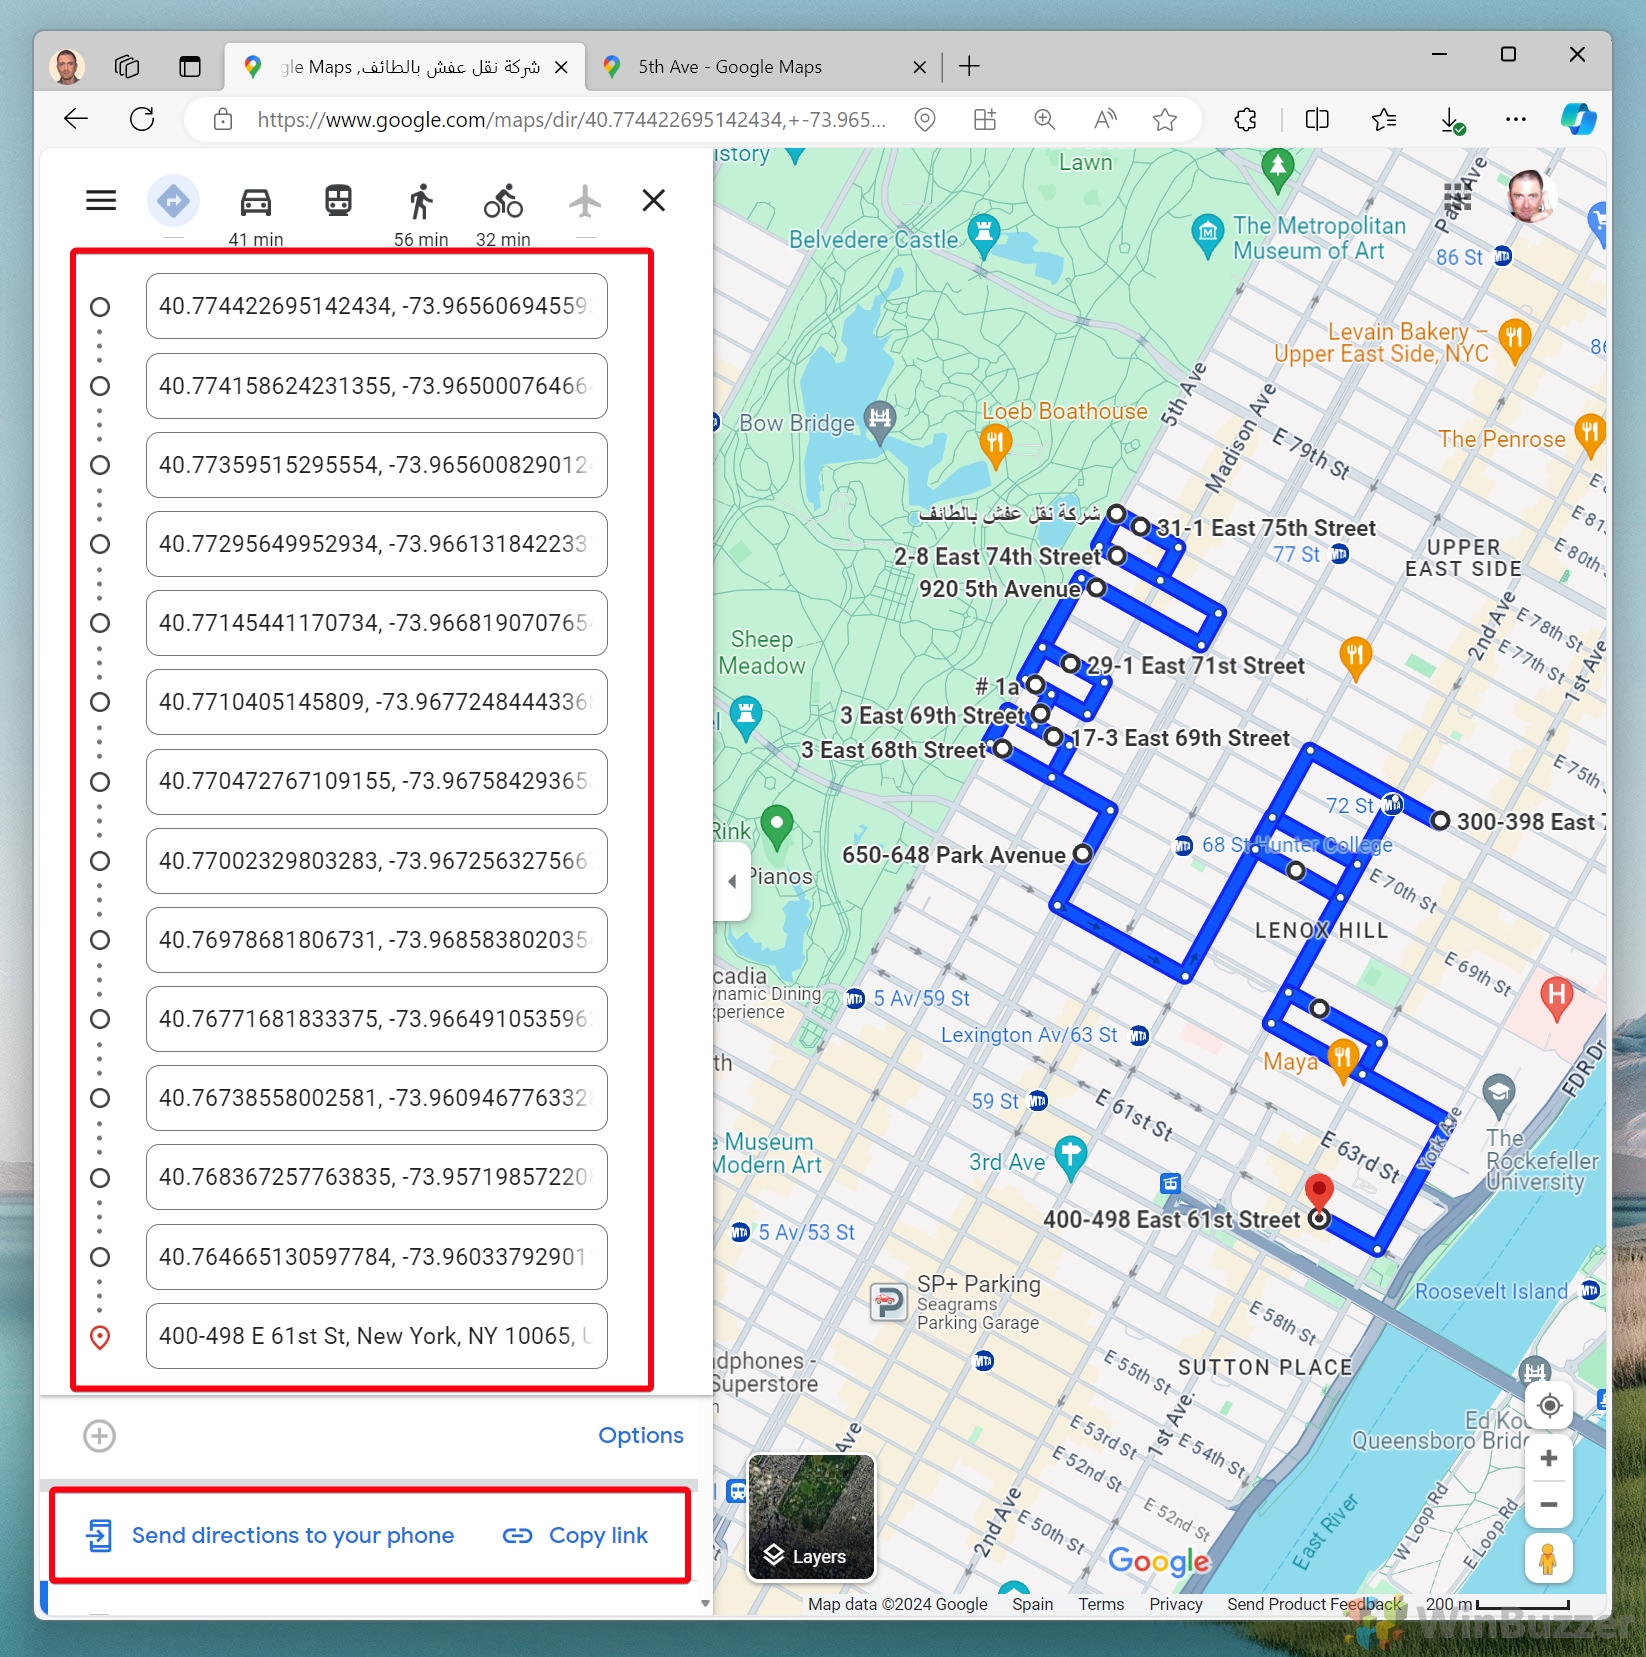
Task: Click the Spain region link
Action: (1033, 1604)
